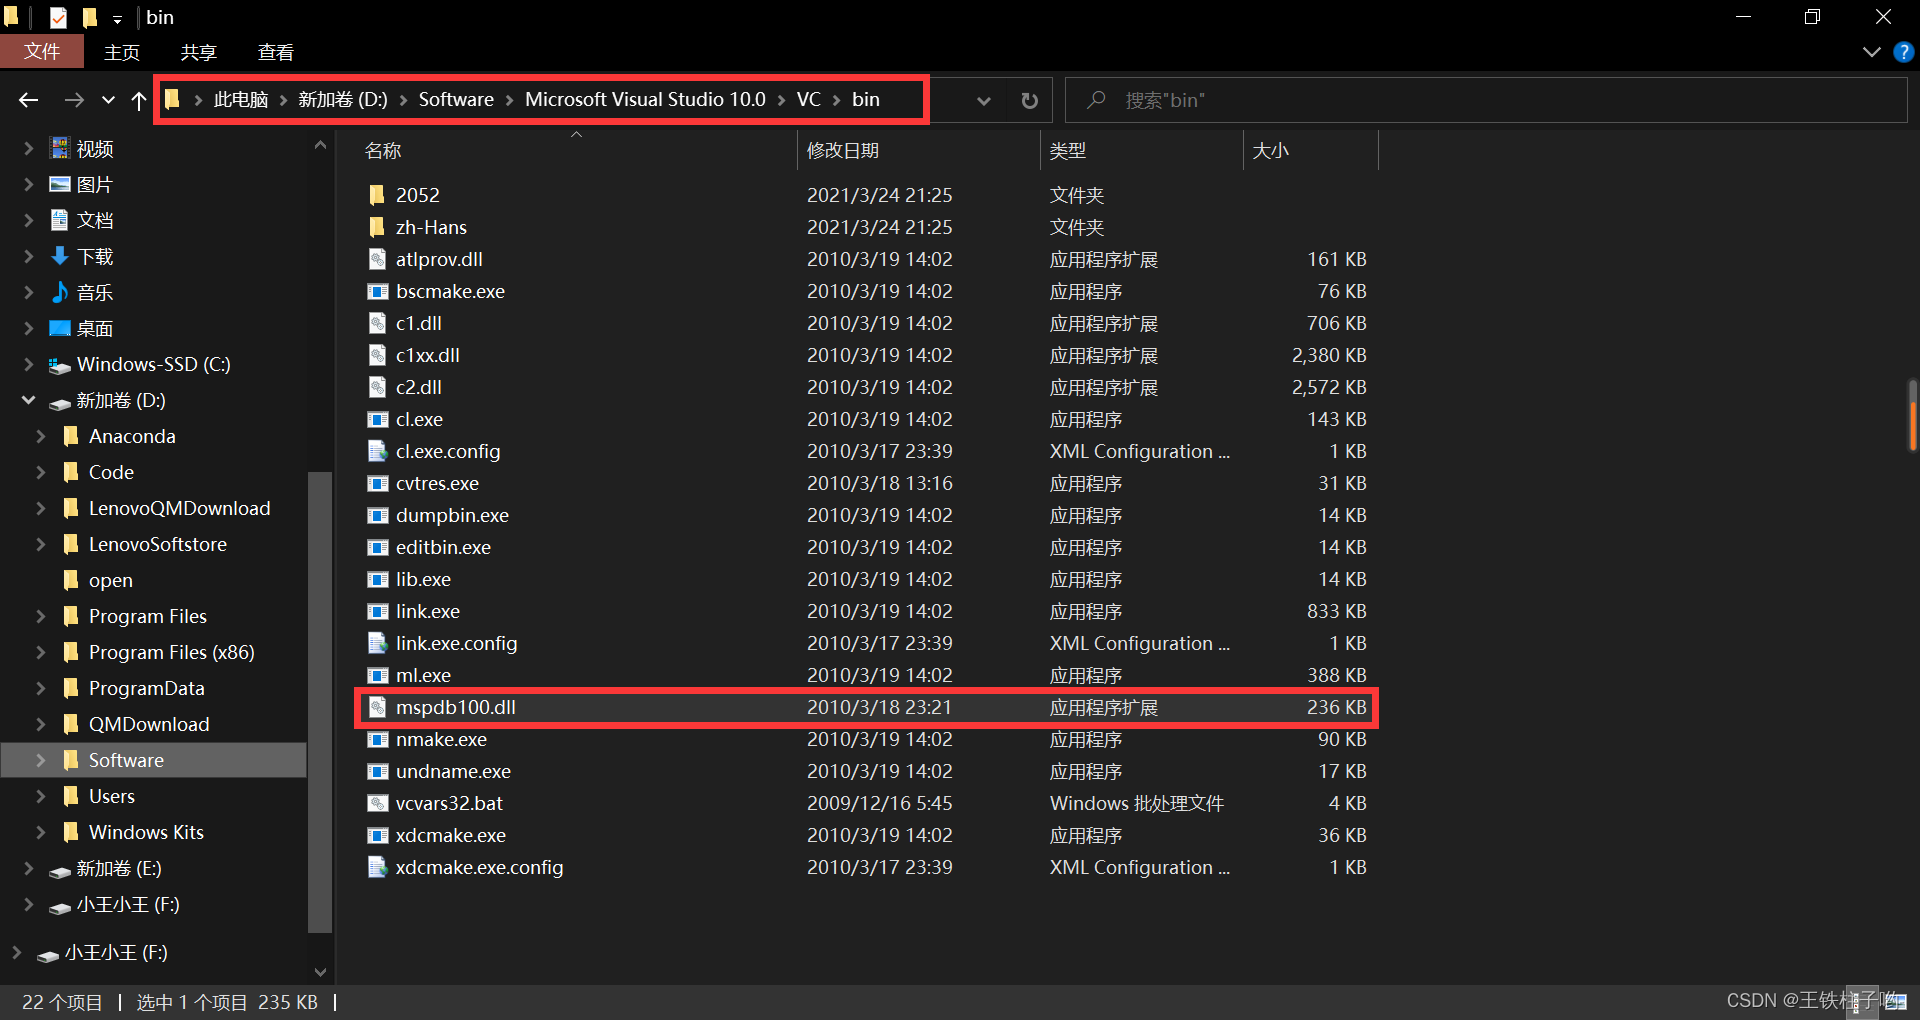Open the 桌面 folder in sidebar
The height and width of the screenshot is (1020, 1920).
(95, 328)
